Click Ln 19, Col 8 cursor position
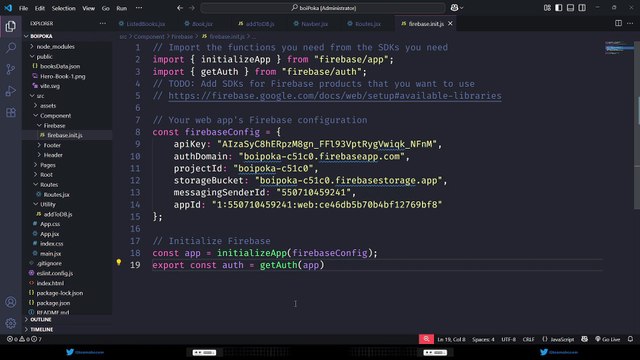Screen dimensions: 640x360 pyautogui.click(x=451, y=339)
